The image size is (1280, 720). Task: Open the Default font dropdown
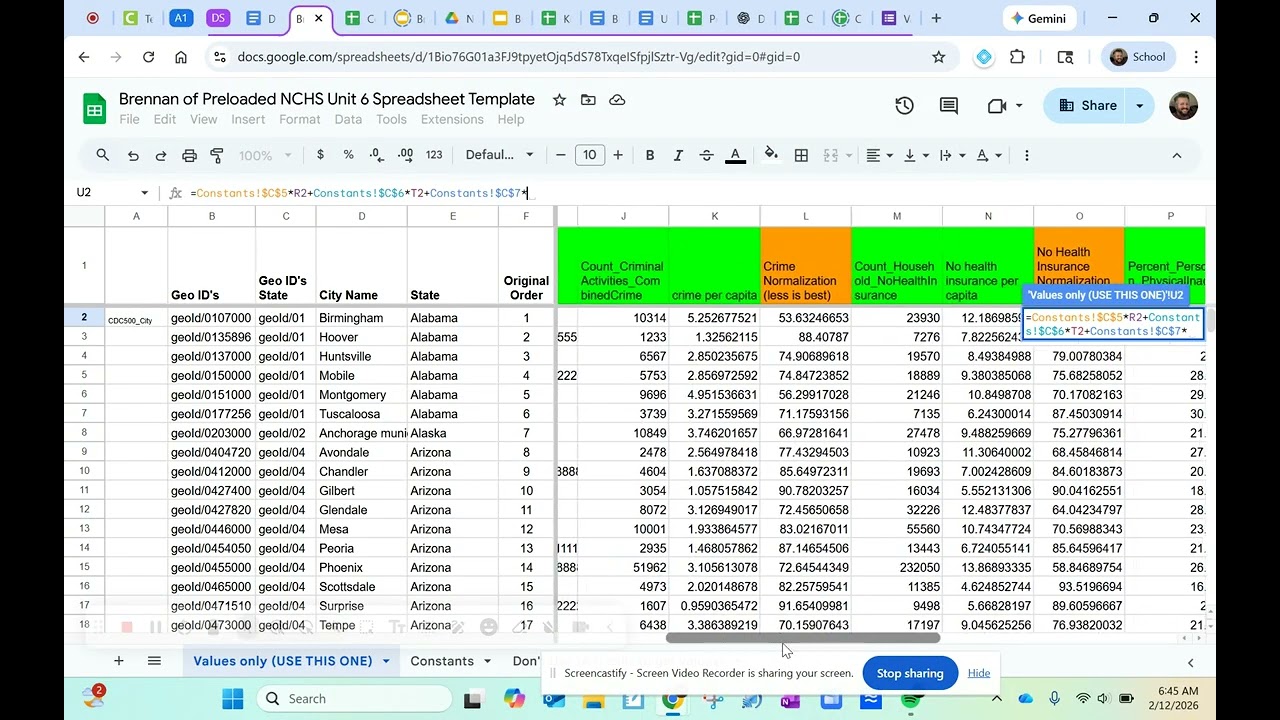499,155
